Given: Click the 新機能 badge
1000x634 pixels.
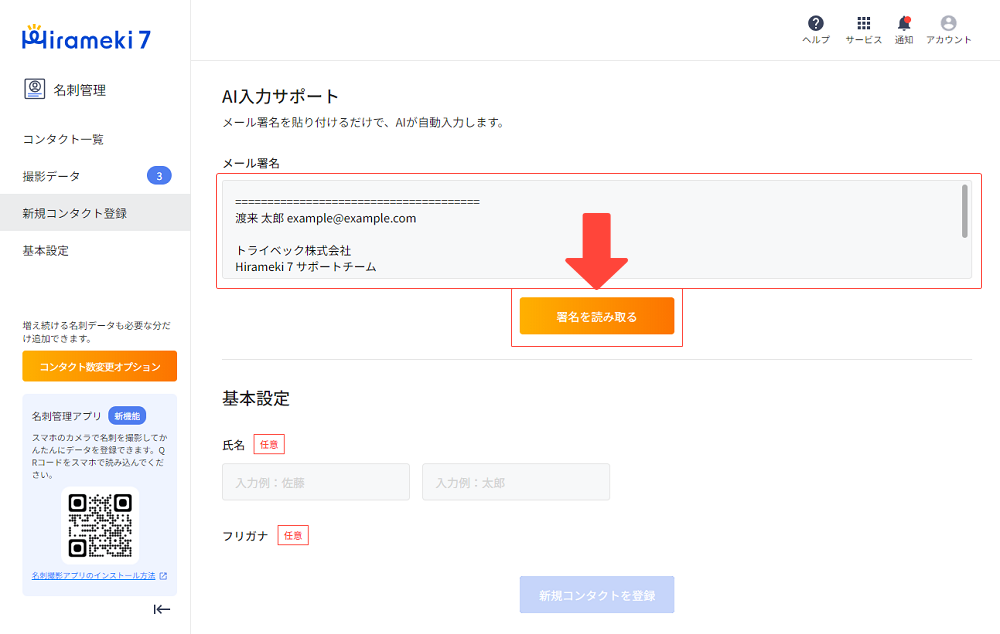Looking at the screenshot, I should click(x=127, y=416).
